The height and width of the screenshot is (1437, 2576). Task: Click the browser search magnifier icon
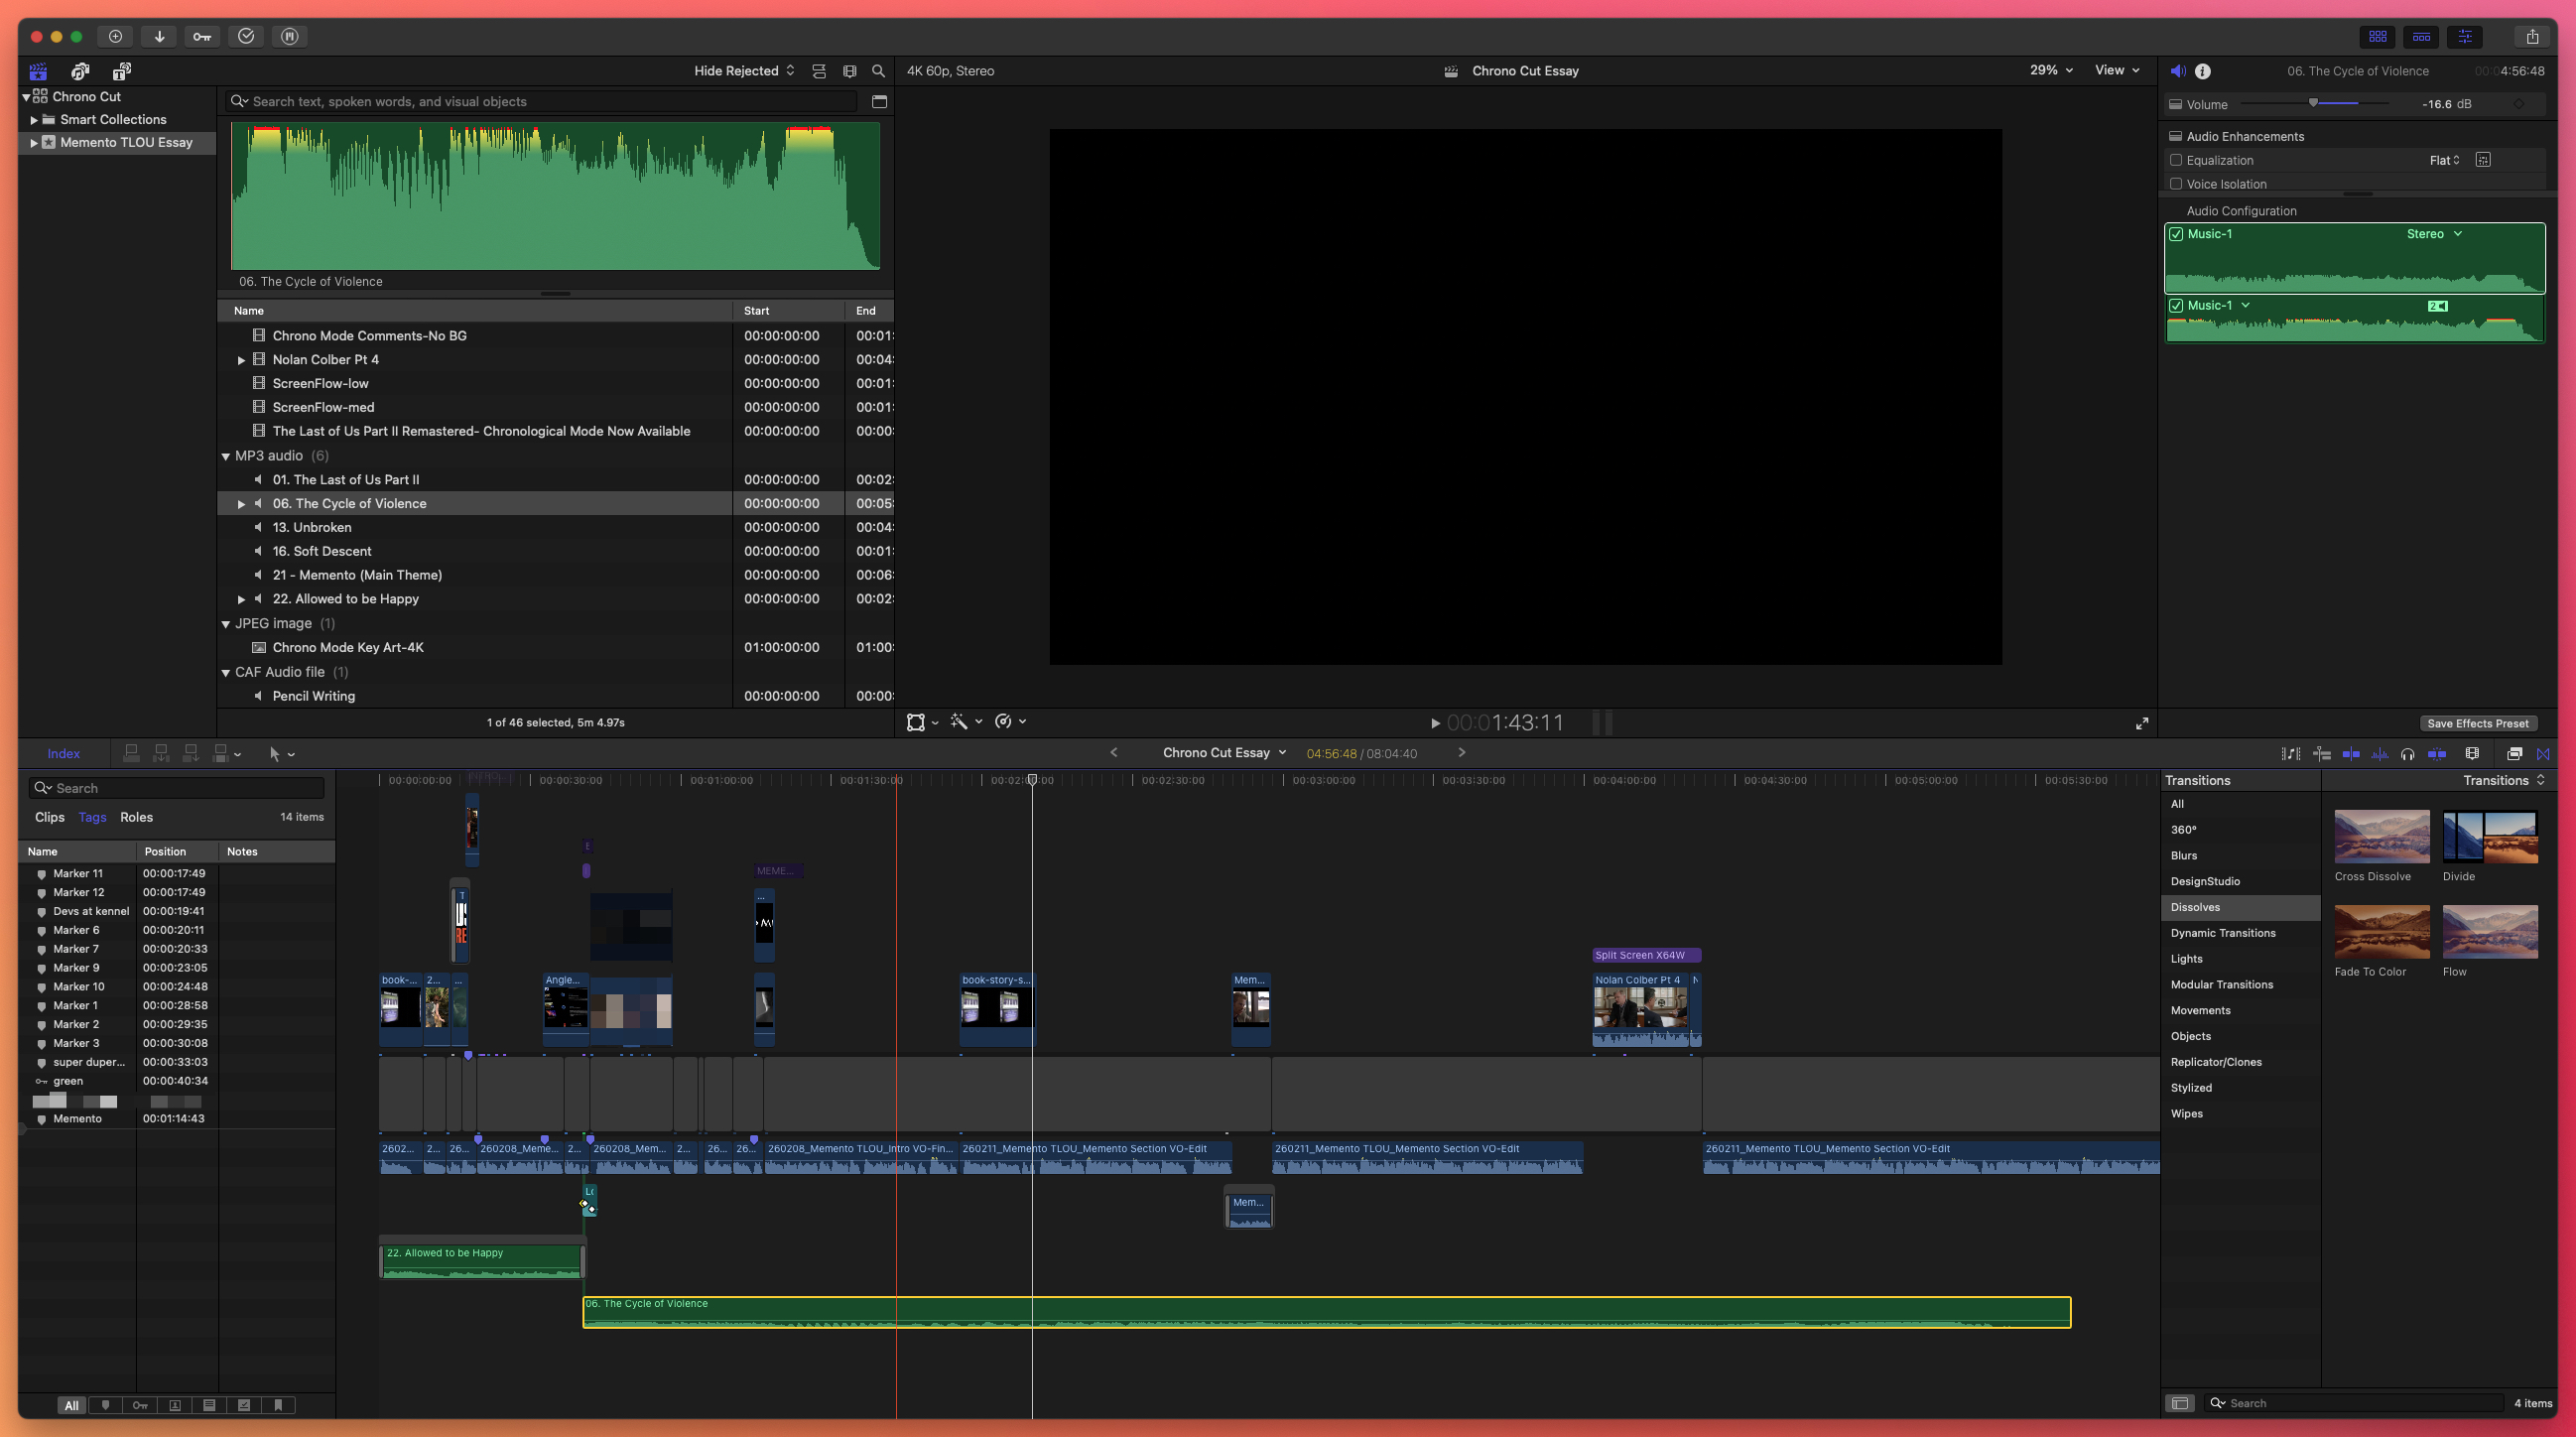(878, 71)
